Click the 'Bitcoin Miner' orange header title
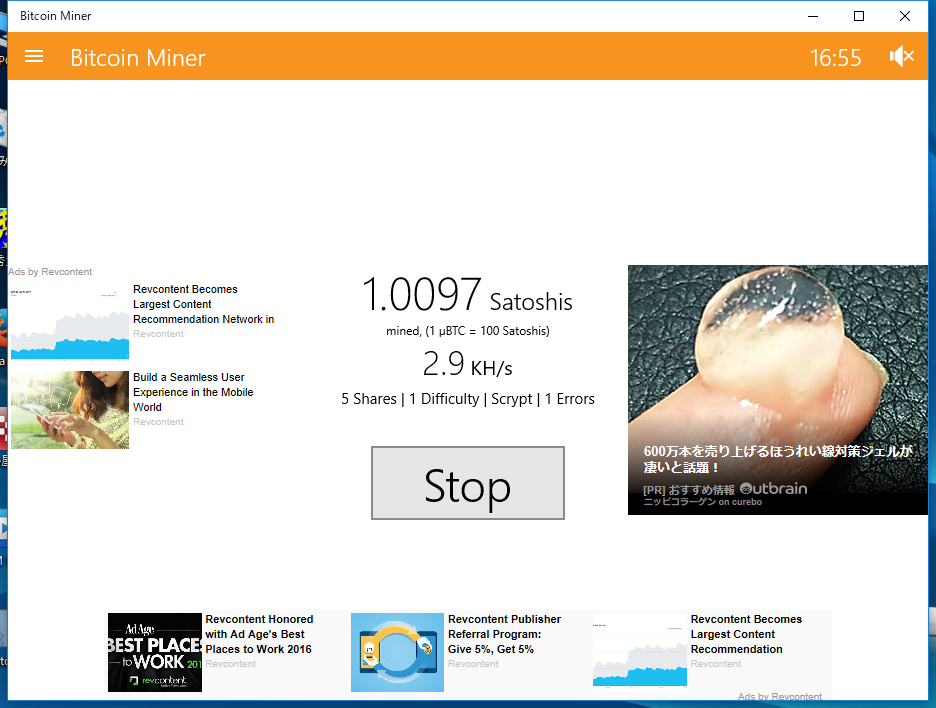The image size is (936, 708). [x=138, y=58]
